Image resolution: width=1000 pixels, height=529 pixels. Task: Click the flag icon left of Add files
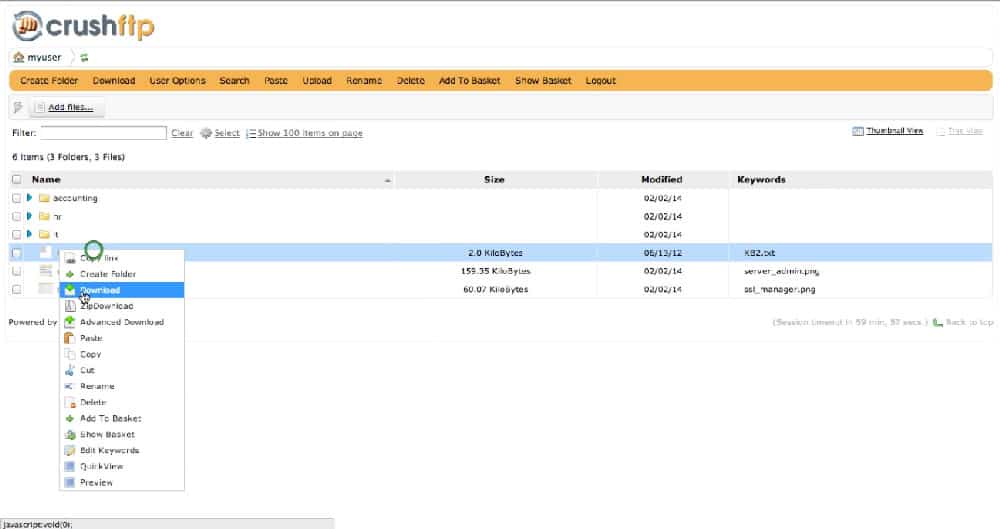point(18,107)
